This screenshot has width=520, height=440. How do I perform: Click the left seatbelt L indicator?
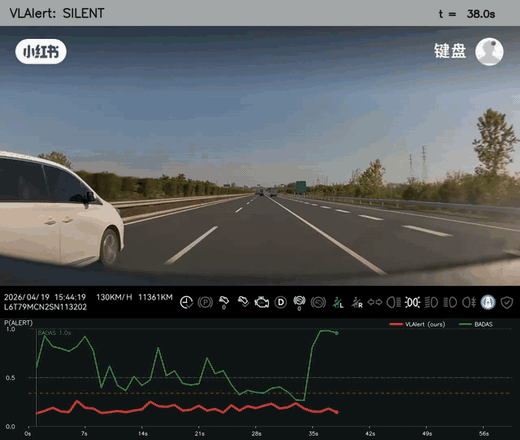click(x=338, y=302)
